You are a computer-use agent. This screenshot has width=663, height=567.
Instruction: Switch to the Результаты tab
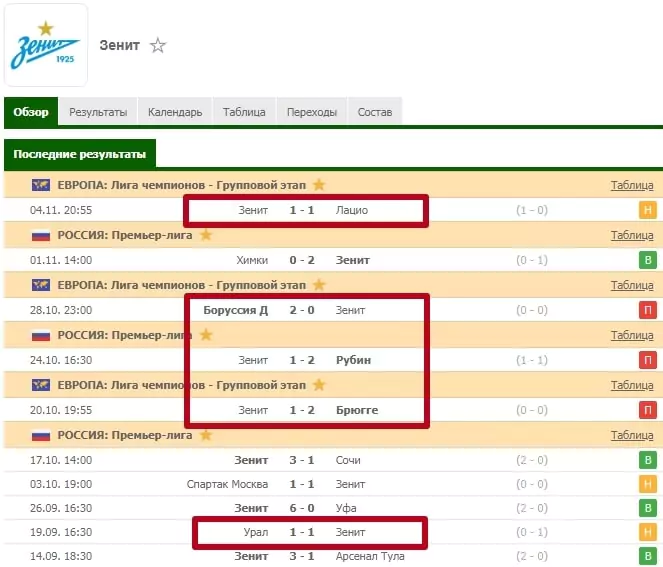tap(98, 112)
